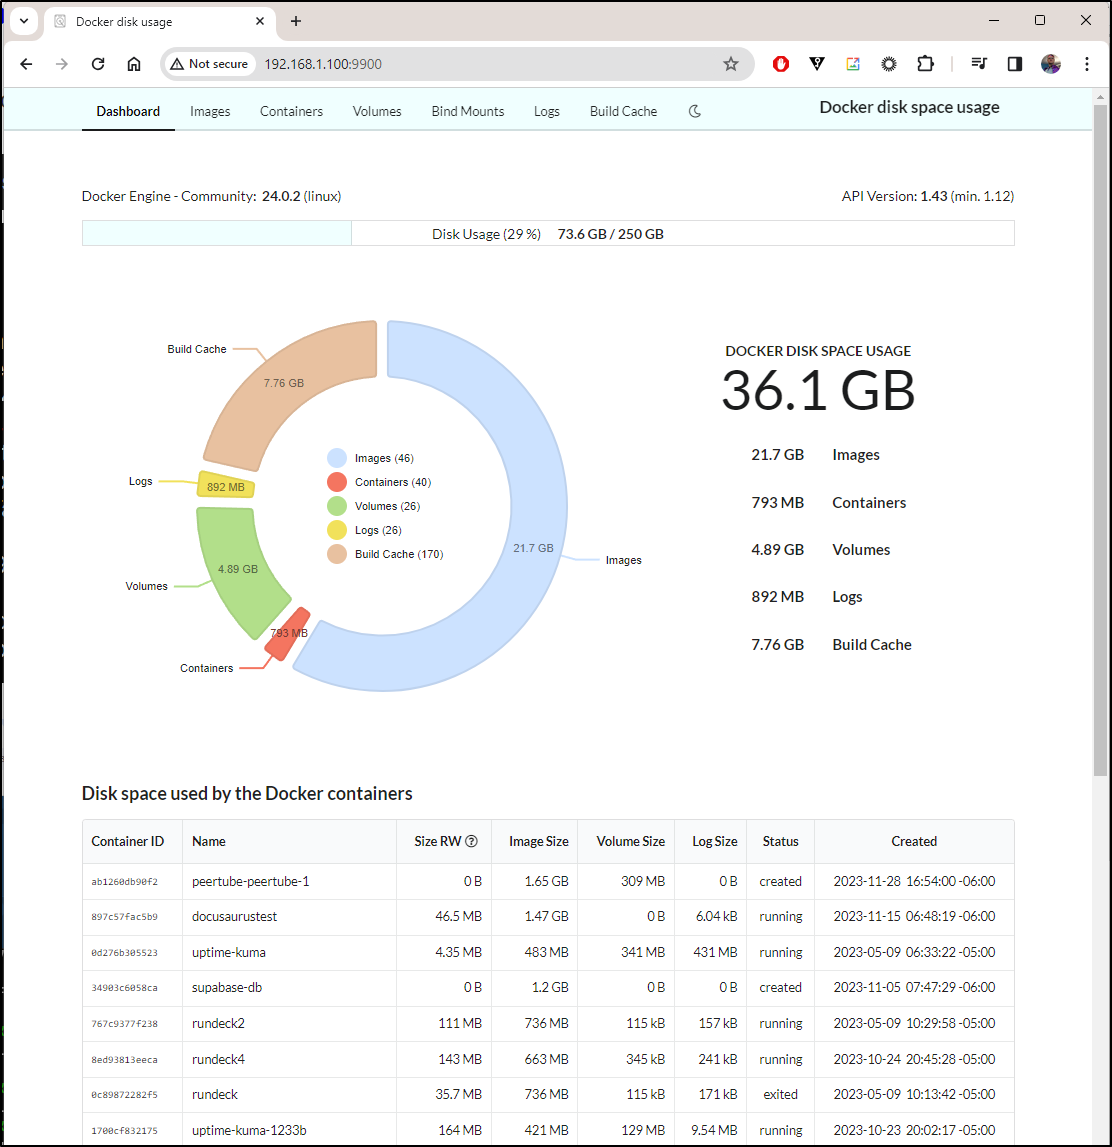Sort table by Image Size column header
The width and height of the screenshot is (1112, 1147).
(x=535, y=841)
